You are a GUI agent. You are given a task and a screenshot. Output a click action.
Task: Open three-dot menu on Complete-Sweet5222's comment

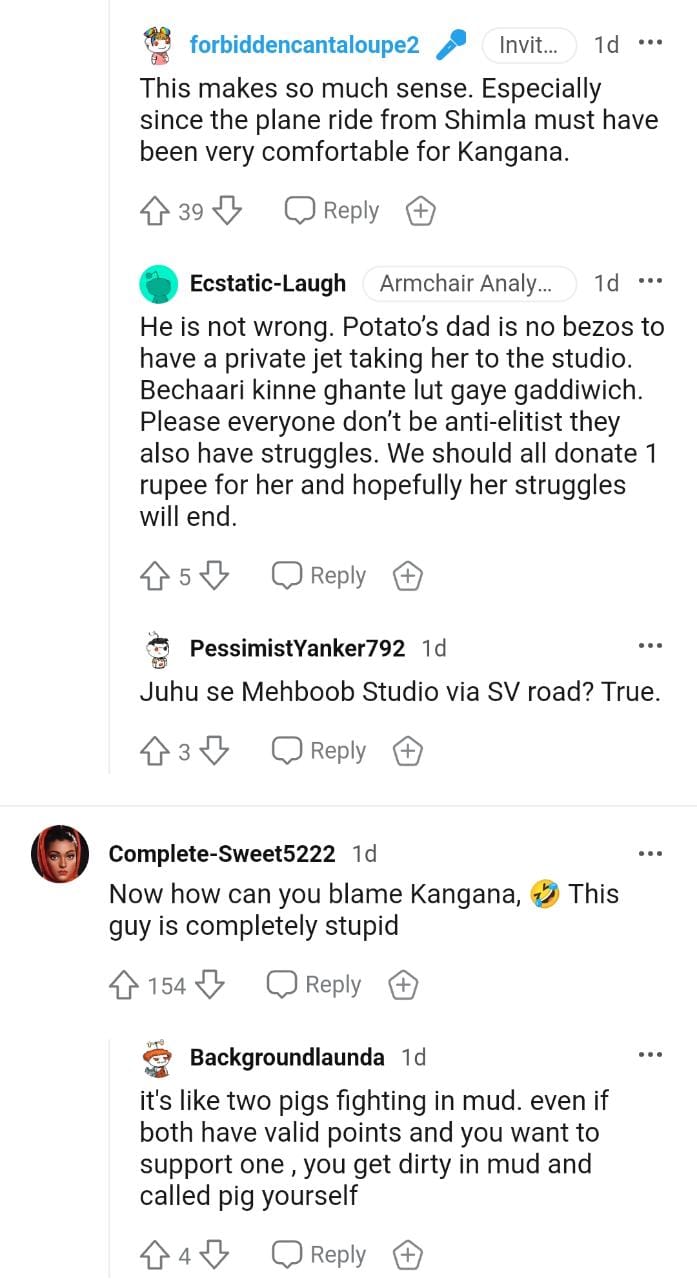tap(650, 854)
